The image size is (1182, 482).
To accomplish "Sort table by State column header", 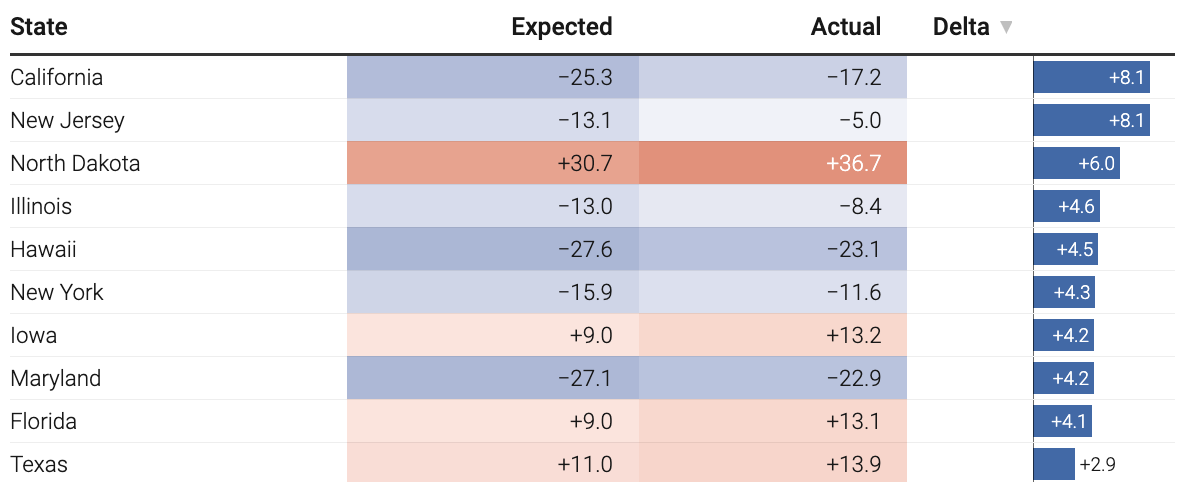I will tap(39, 27).
